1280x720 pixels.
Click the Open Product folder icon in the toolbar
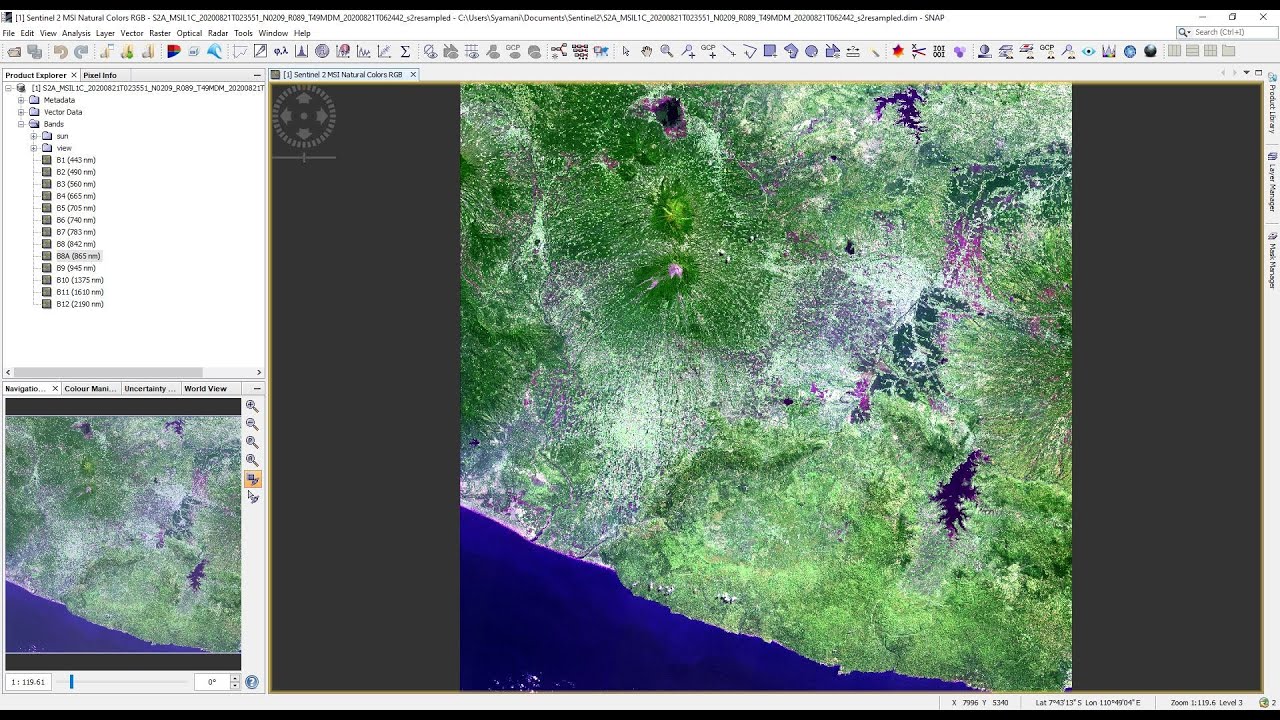[x=14, y=51]
